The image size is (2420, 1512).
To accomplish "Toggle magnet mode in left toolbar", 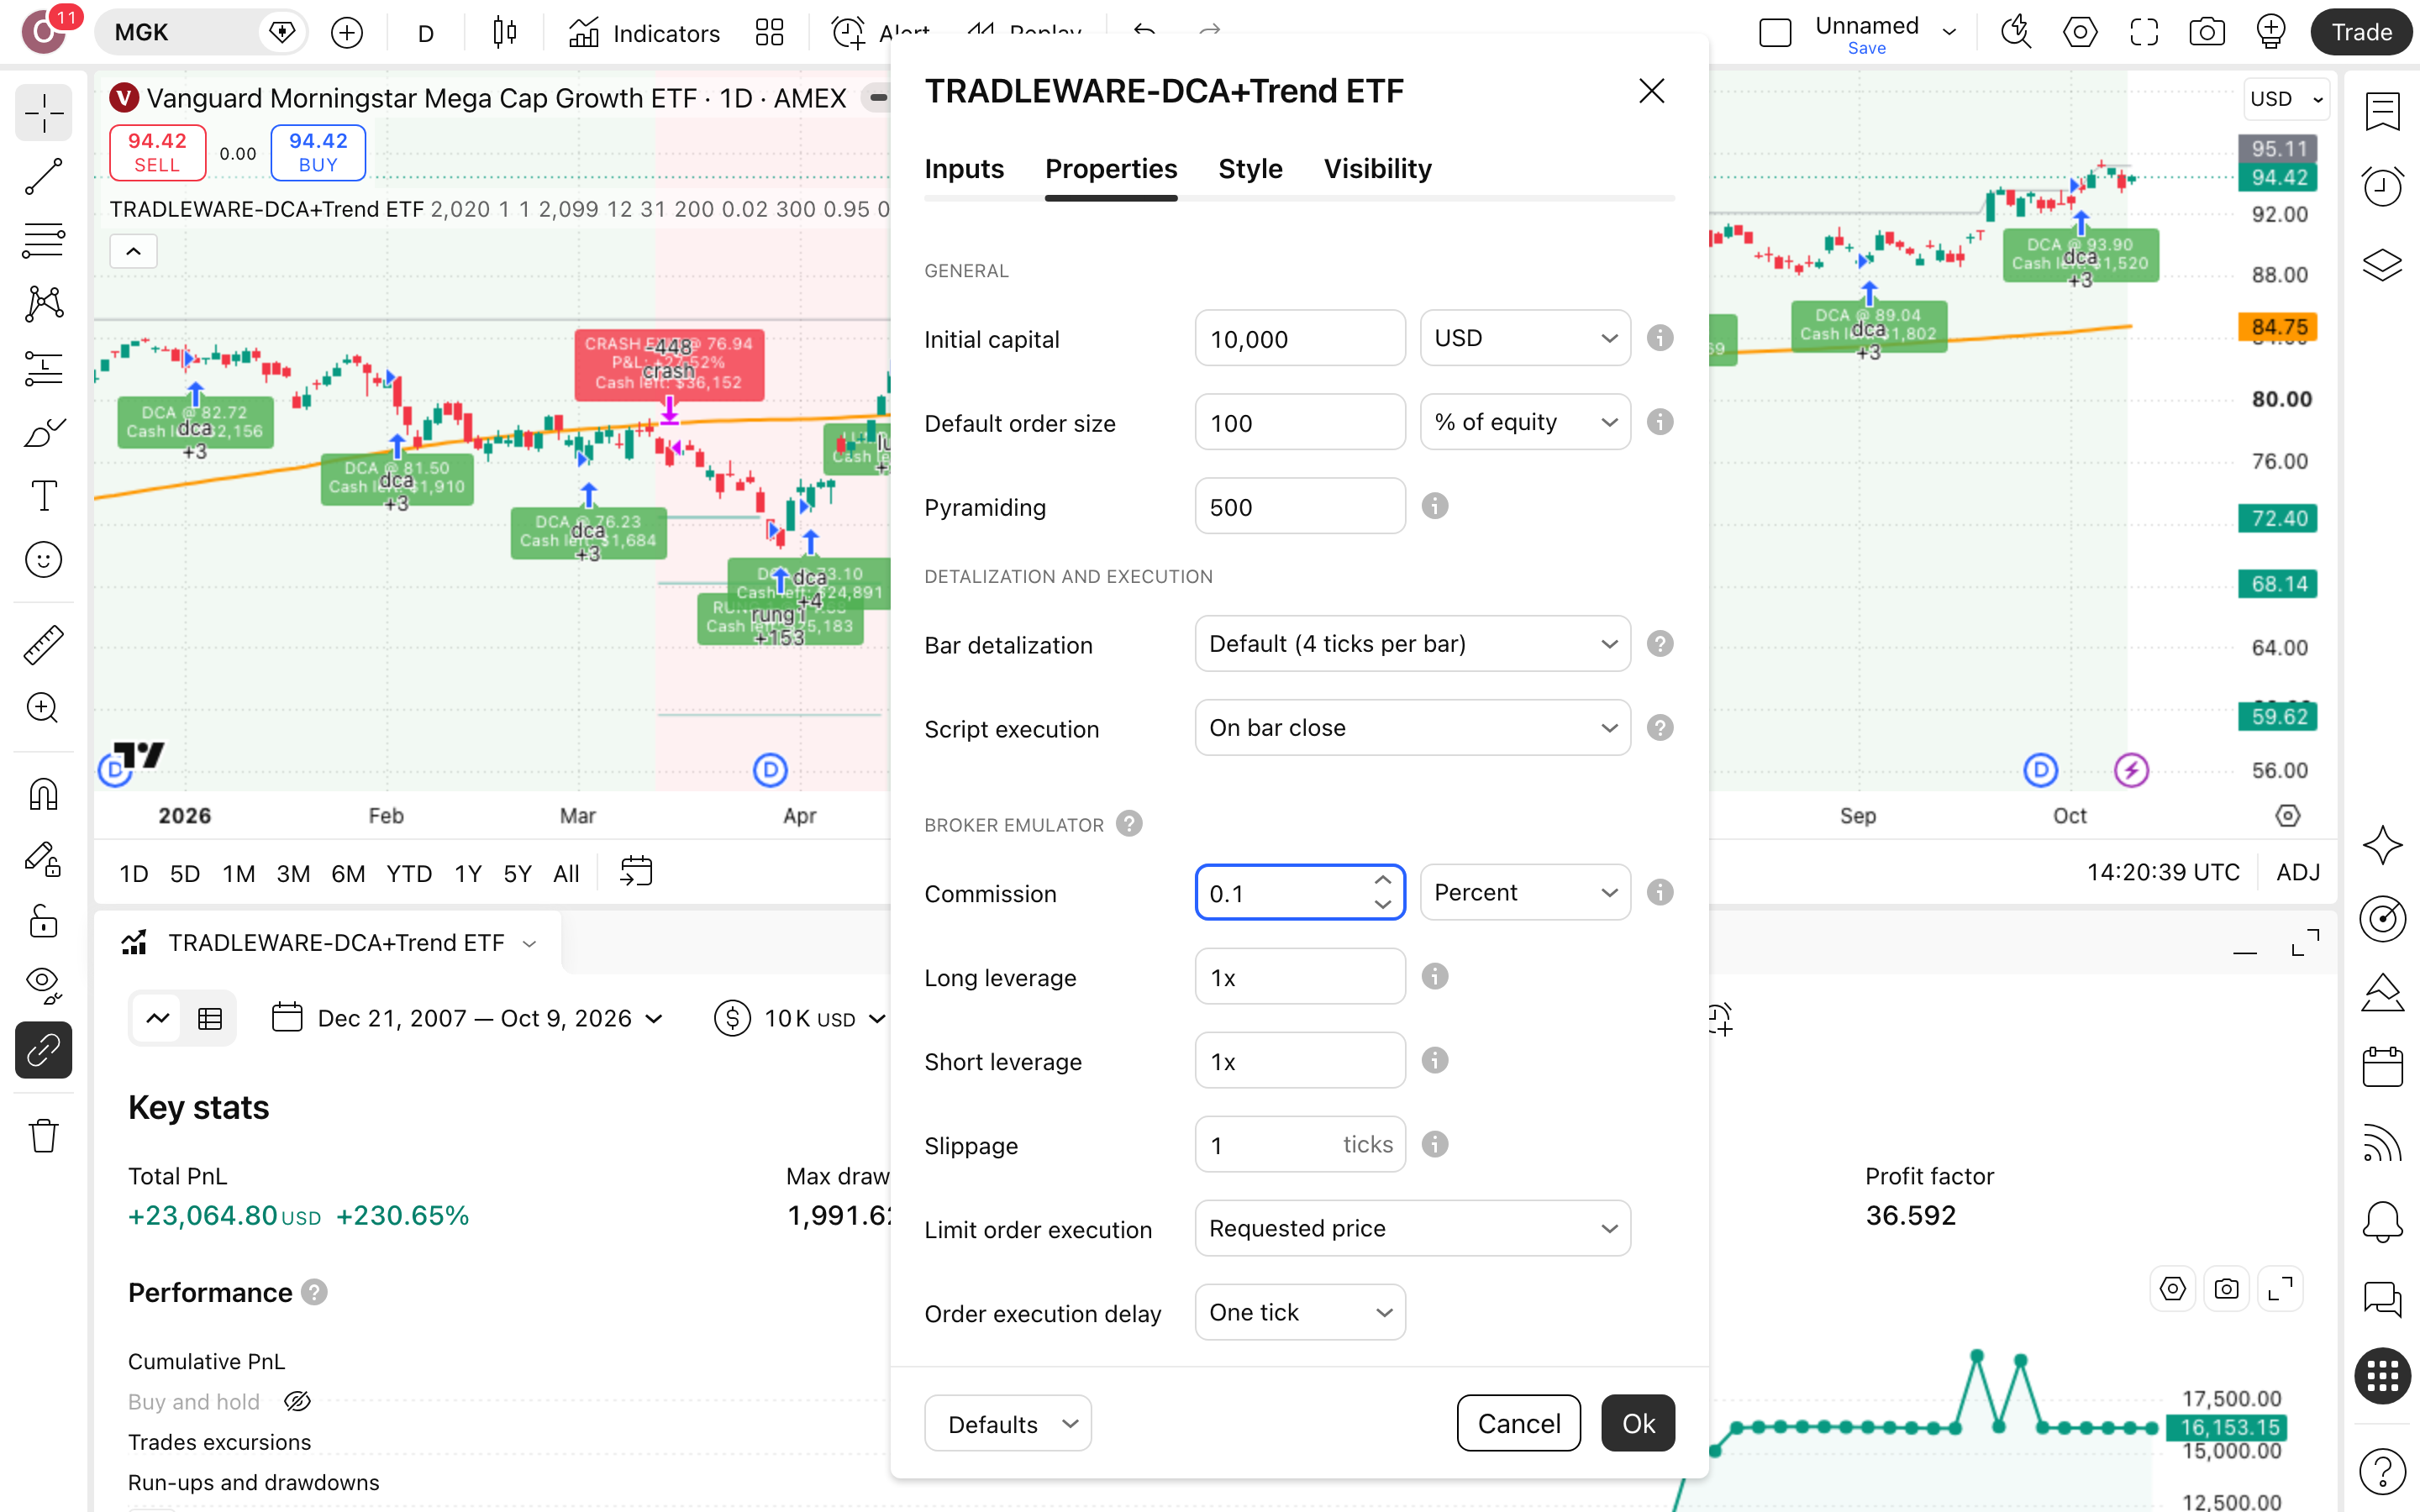I will [43, 794].
